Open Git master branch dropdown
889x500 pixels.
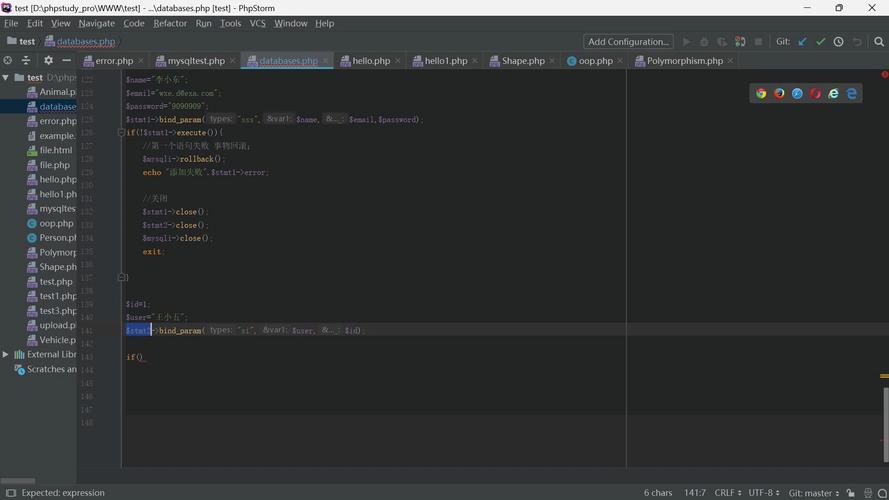click(x=814, y=493)
